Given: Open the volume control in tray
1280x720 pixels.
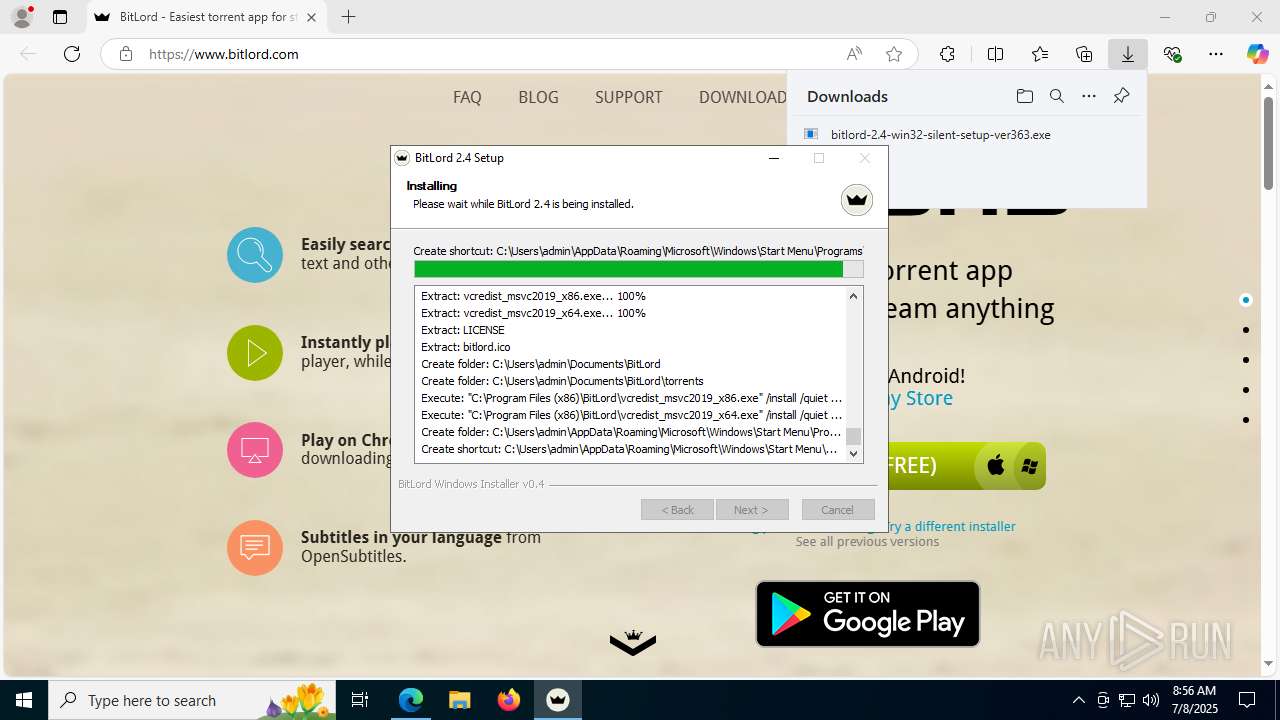Looking at the screenshot, I should [1151, 700].
